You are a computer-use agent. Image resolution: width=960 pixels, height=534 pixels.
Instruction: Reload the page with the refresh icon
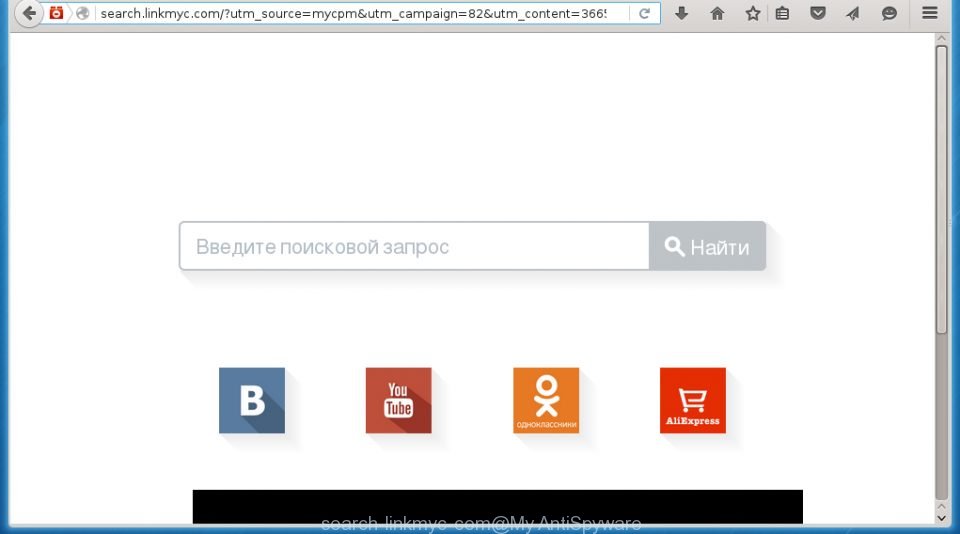coord(644,13)
